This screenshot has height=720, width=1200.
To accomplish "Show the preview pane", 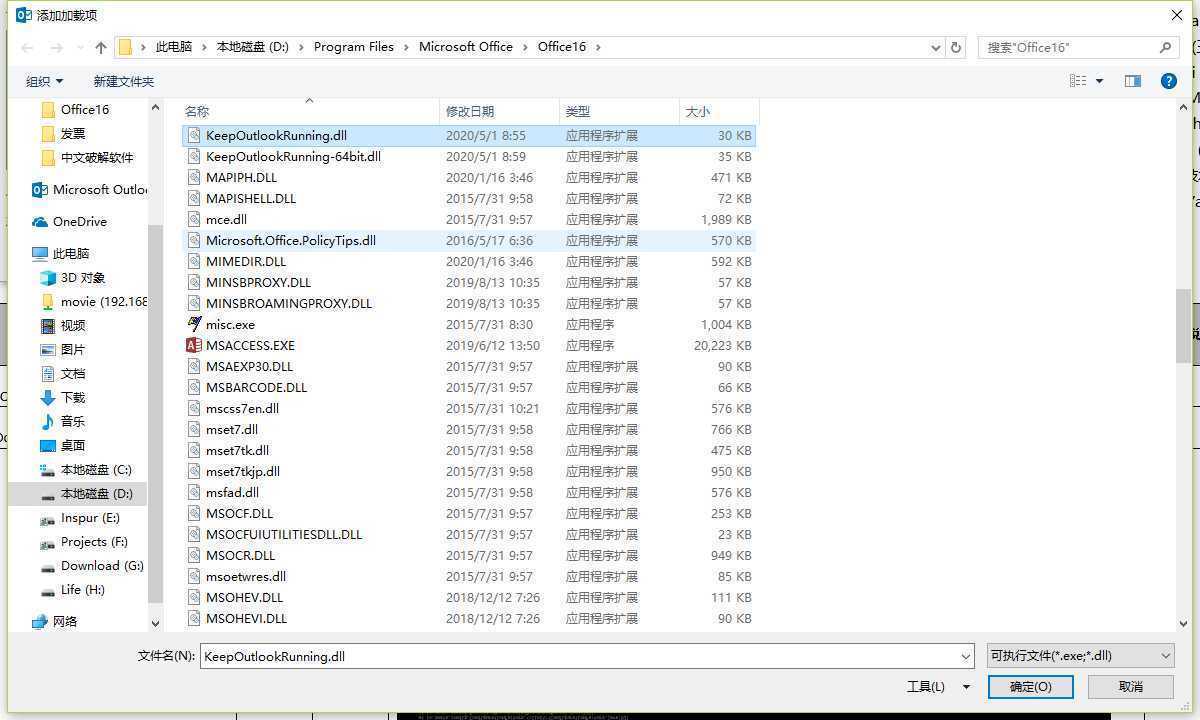I will coord(1133,81).
